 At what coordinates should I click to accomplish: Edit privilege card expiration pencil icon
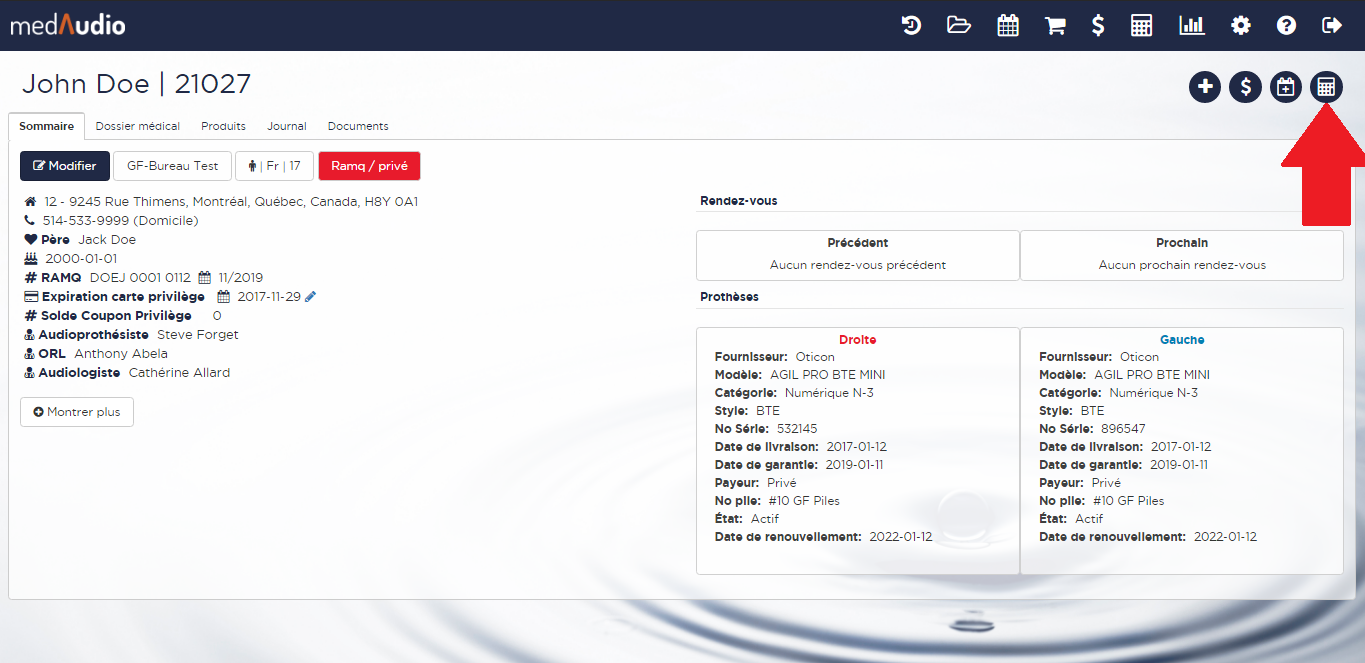click(310, 297)
